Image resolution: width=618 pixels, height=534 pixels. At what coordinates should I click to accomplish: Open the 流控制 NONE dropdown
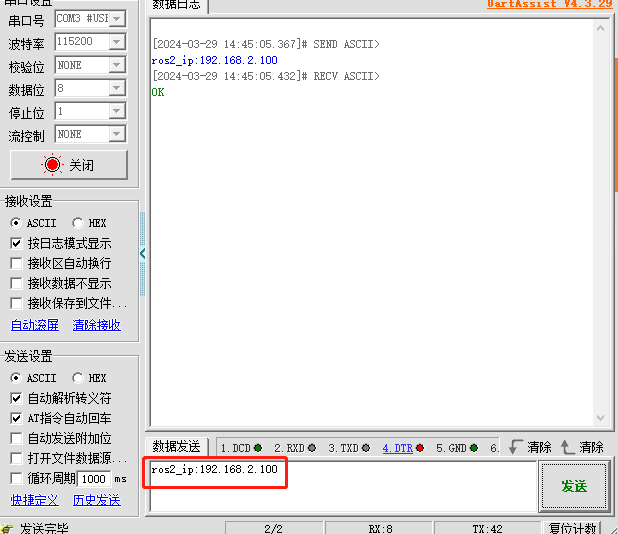coord(117,134)
